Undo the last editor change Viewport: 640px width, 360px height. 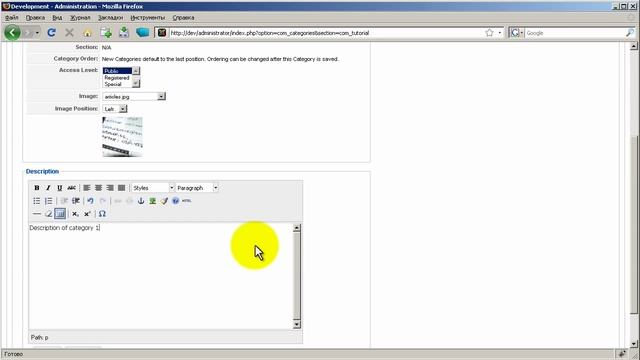(91, 201)
